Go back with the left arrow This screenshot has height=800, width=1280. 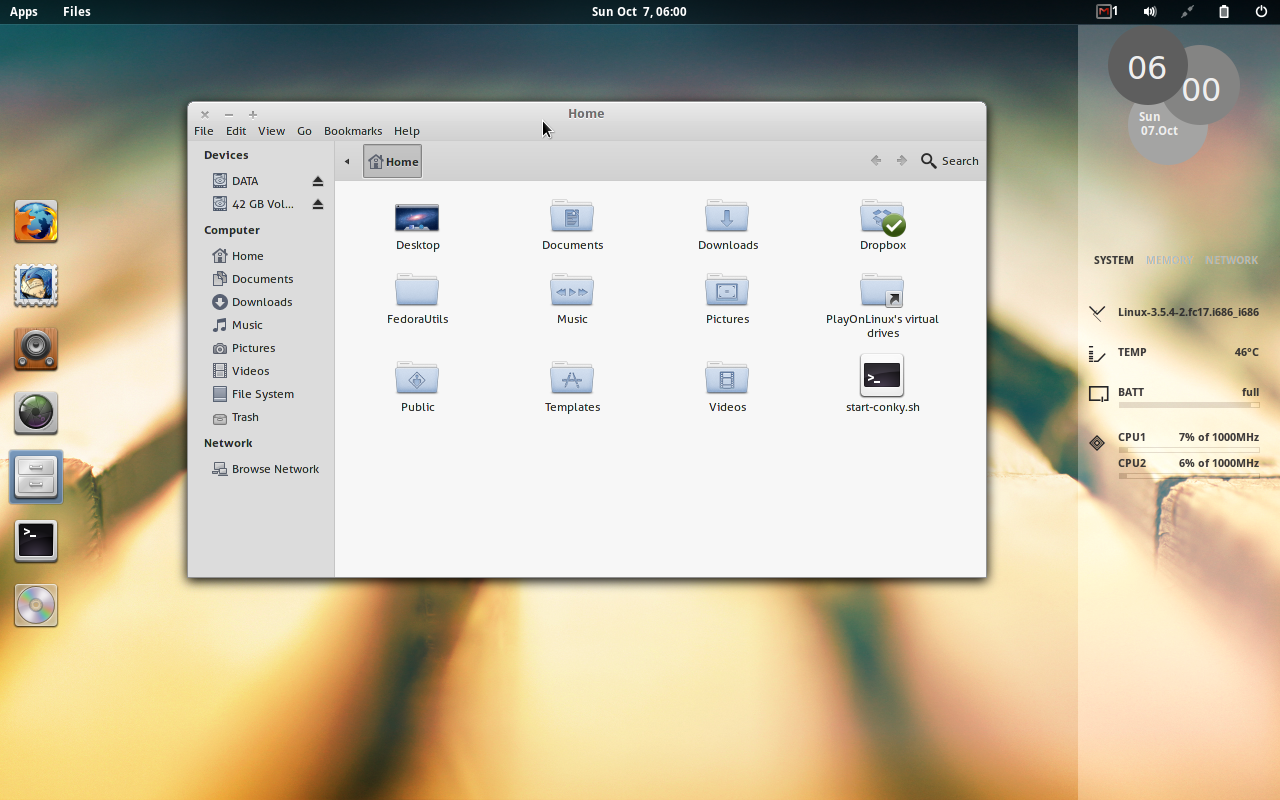click(x=876, y=161)
